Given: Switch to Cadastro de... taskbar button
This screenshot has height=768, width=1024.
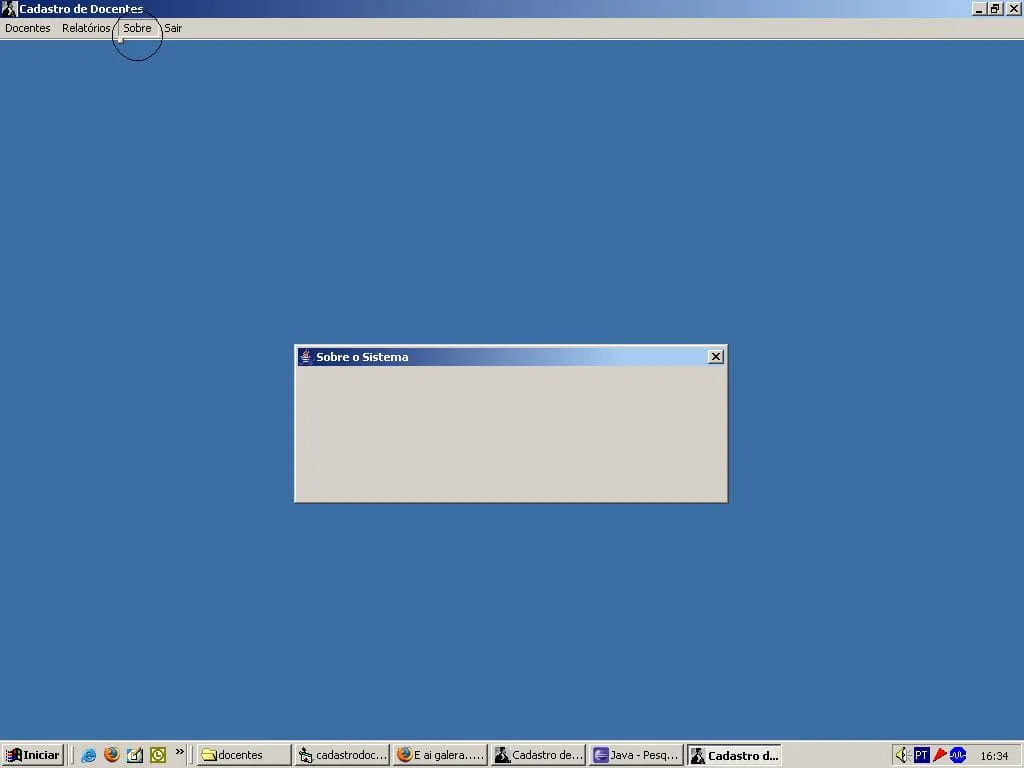Looking at the screenshot, I should point(538,755).
